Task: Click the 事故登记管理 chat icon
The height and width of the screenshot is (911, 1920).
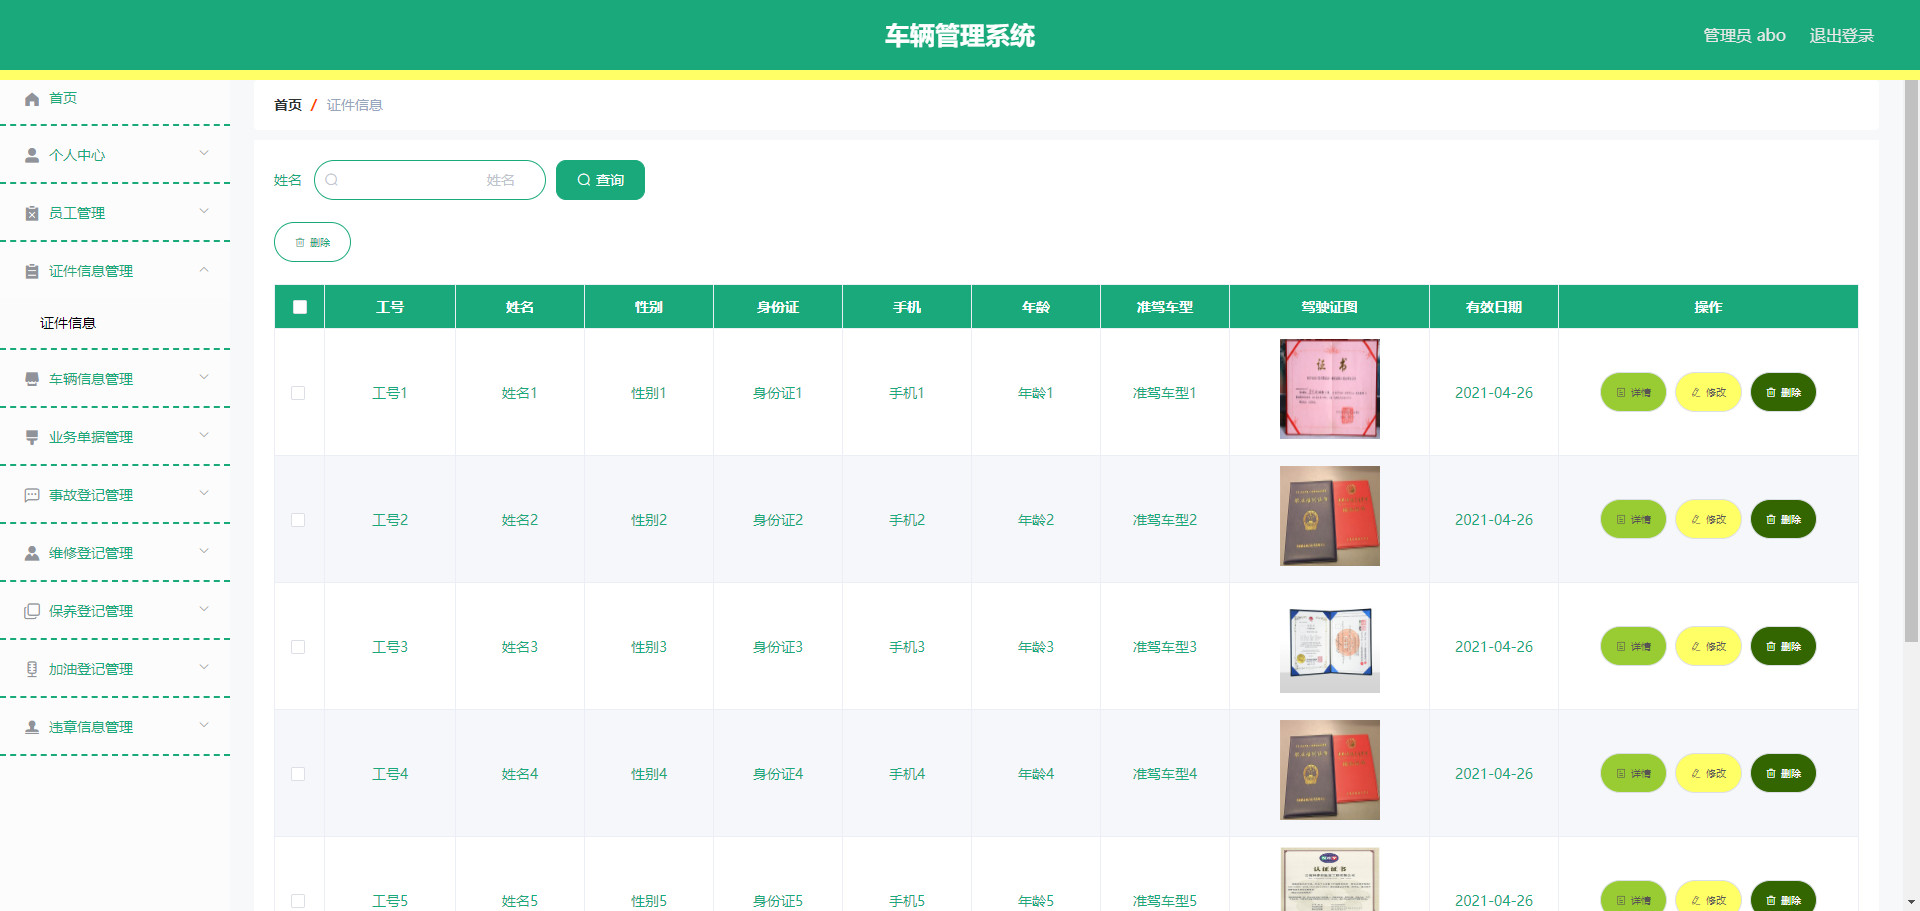Action: tap(32, 495)
